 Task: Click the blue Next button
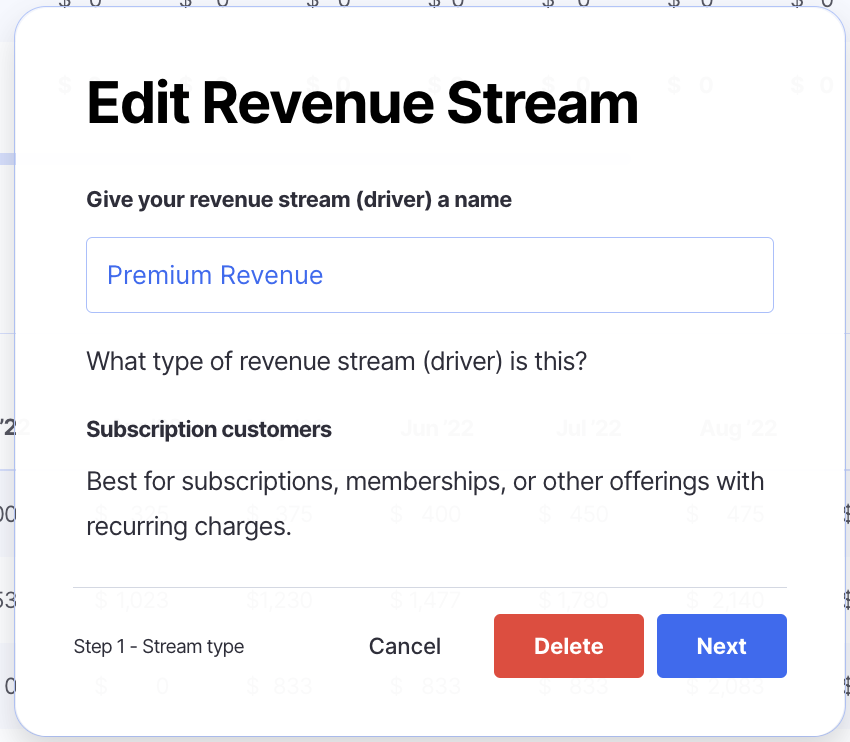coord(721,646)
